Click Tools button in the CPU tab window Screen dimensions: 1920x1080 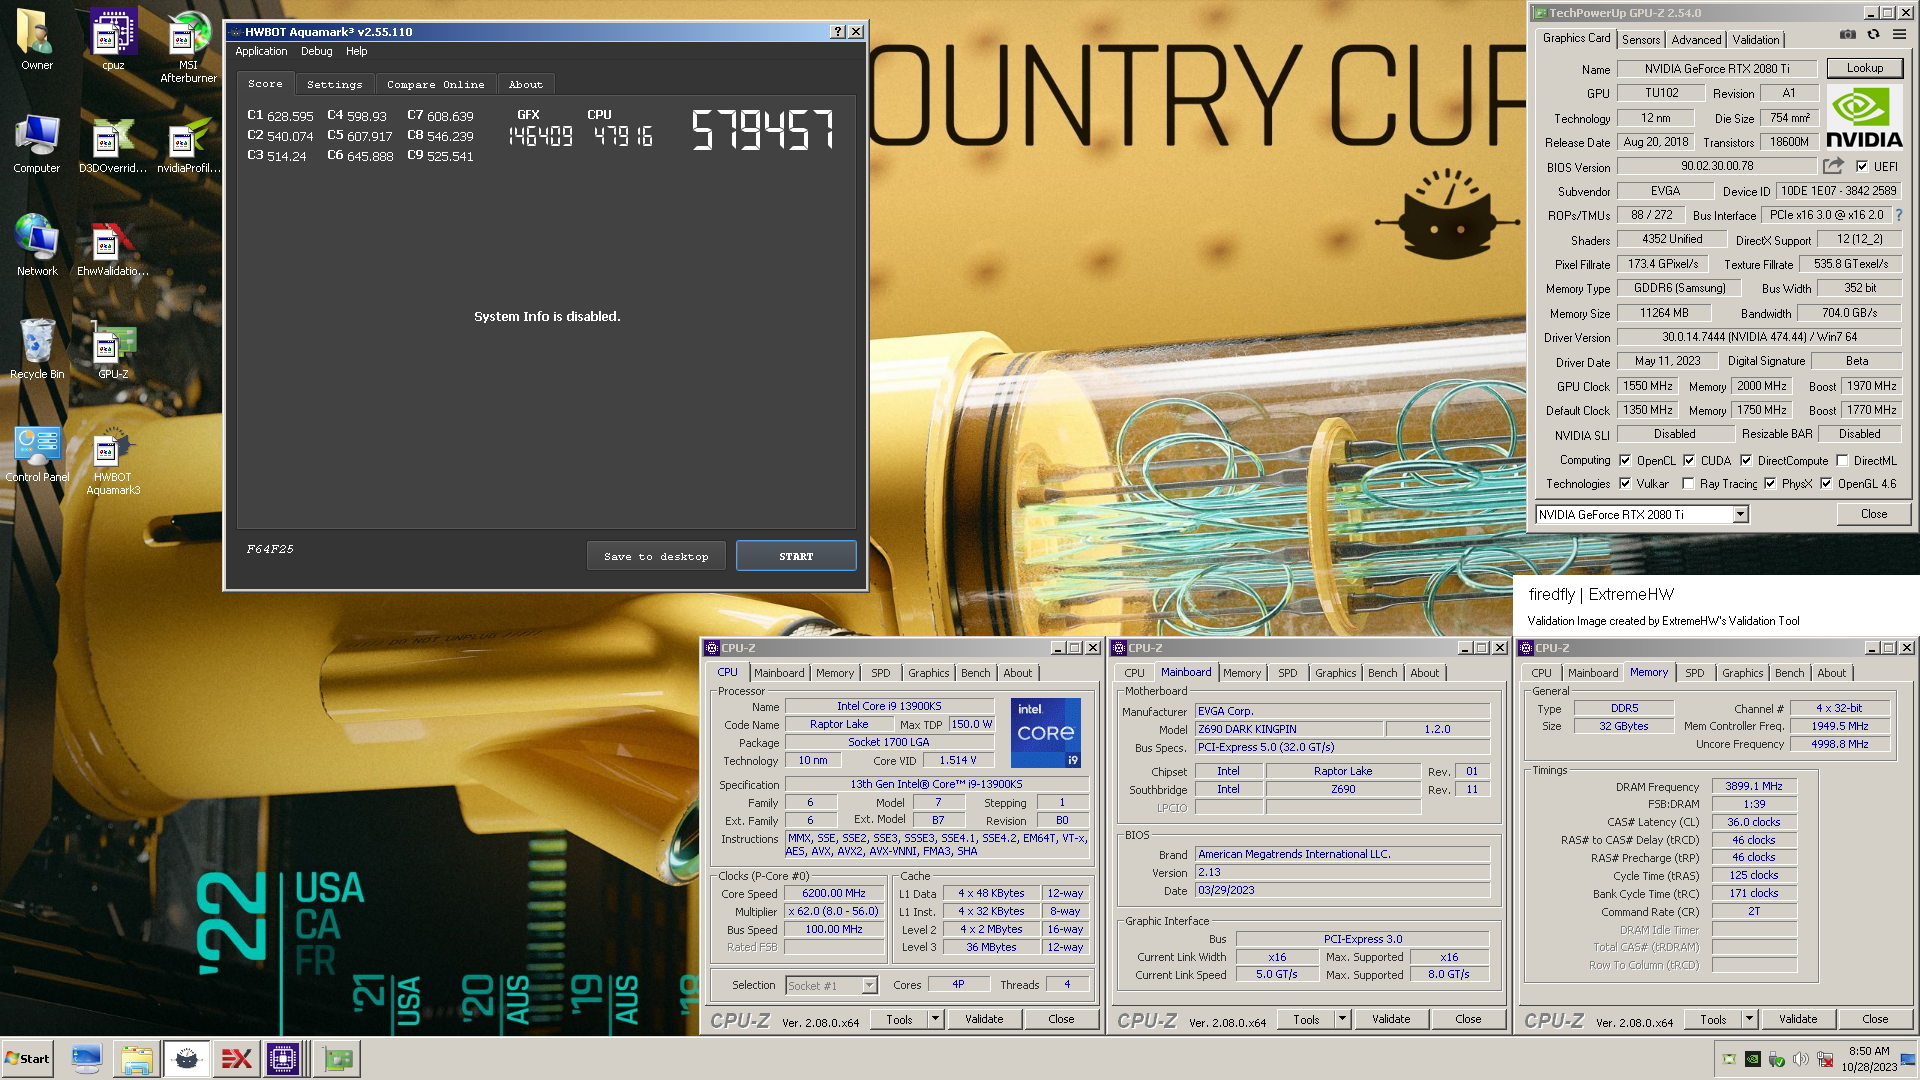pos(899,1019)
